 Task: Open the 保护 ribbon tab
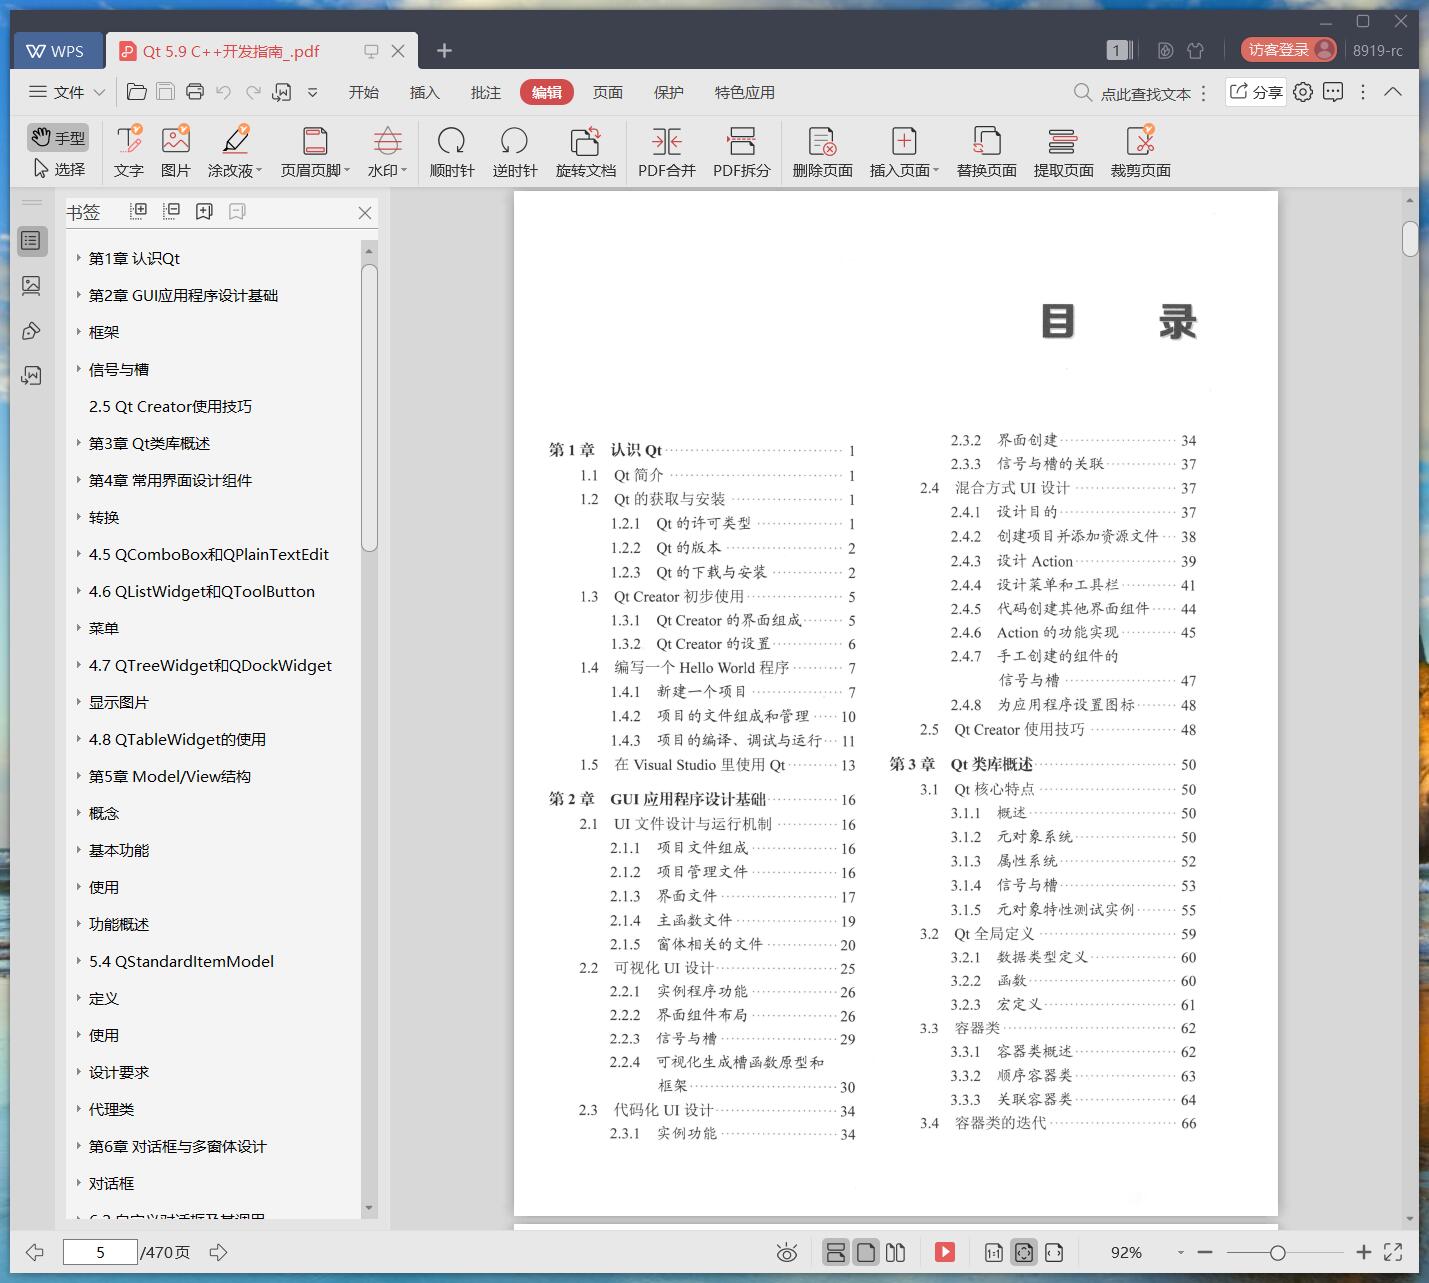coord(668,92)
